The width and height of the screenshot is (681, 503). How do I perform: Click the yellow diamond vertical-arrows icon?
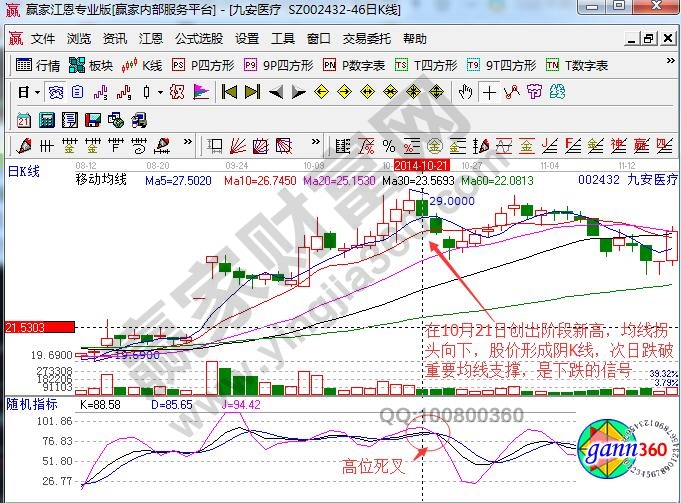coord(436,93)
